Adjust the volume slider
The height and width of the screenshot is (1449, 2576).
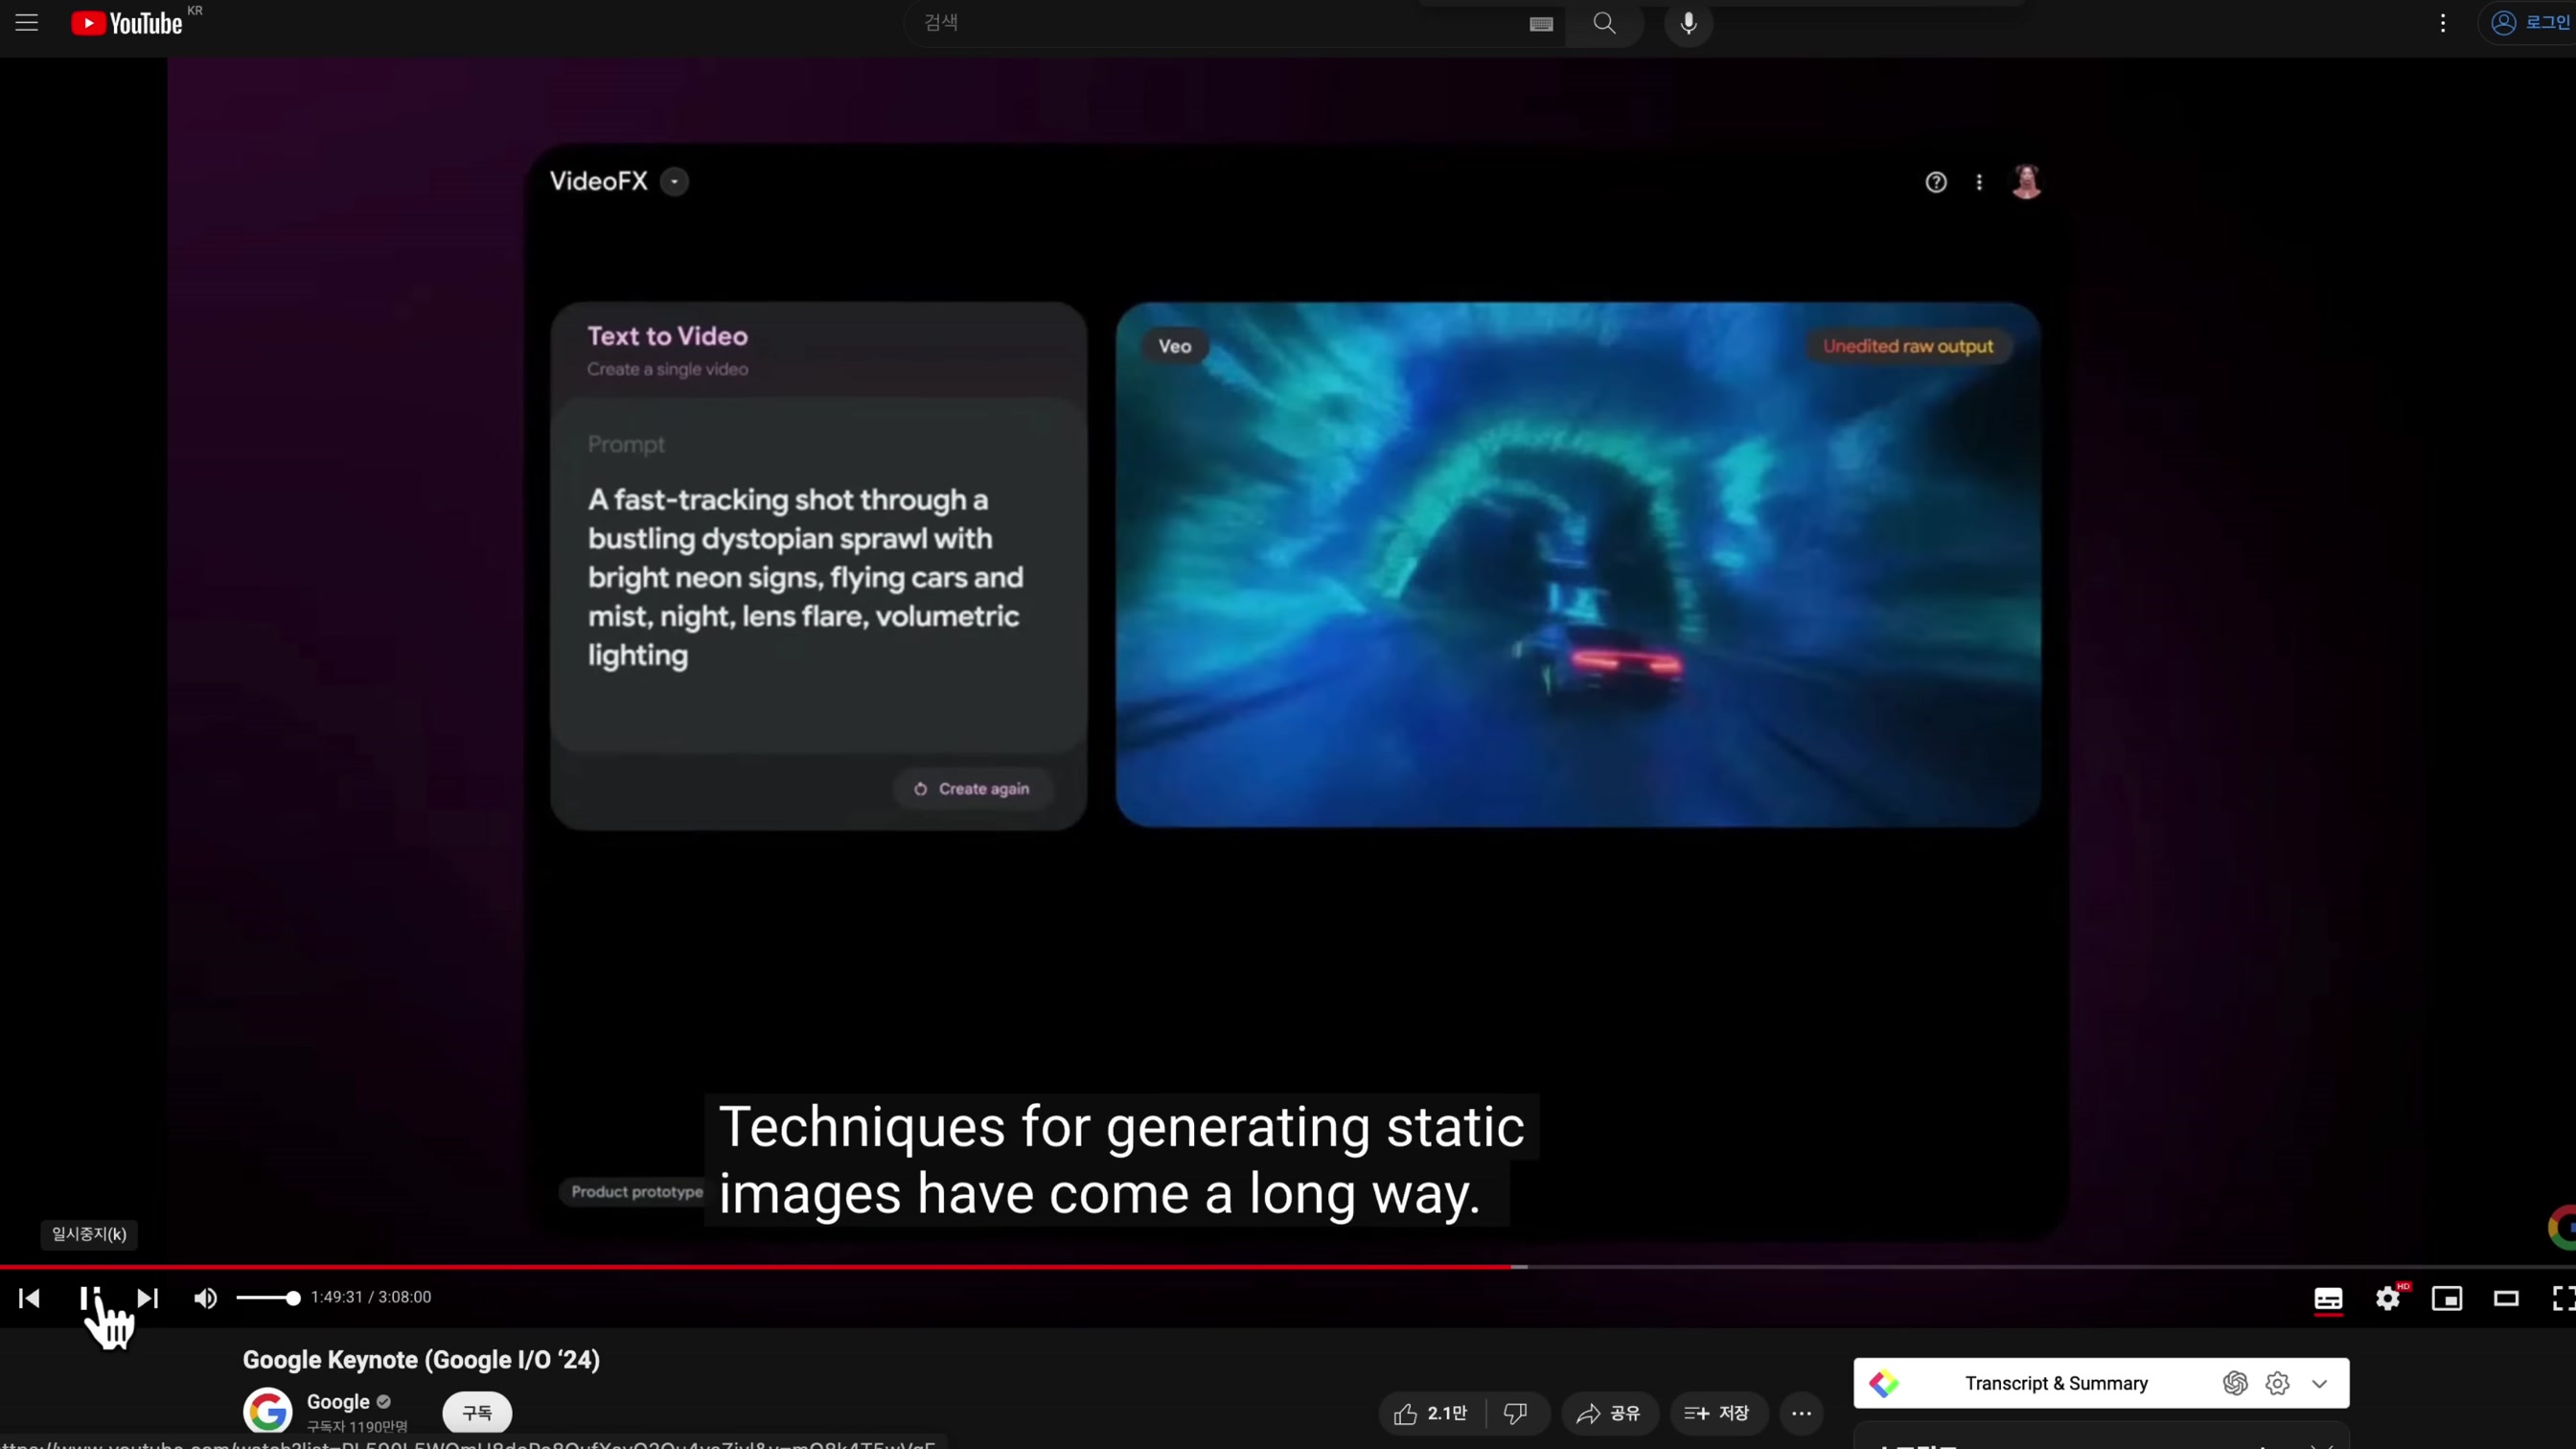pyautogui.click(x=267, y=1298)
